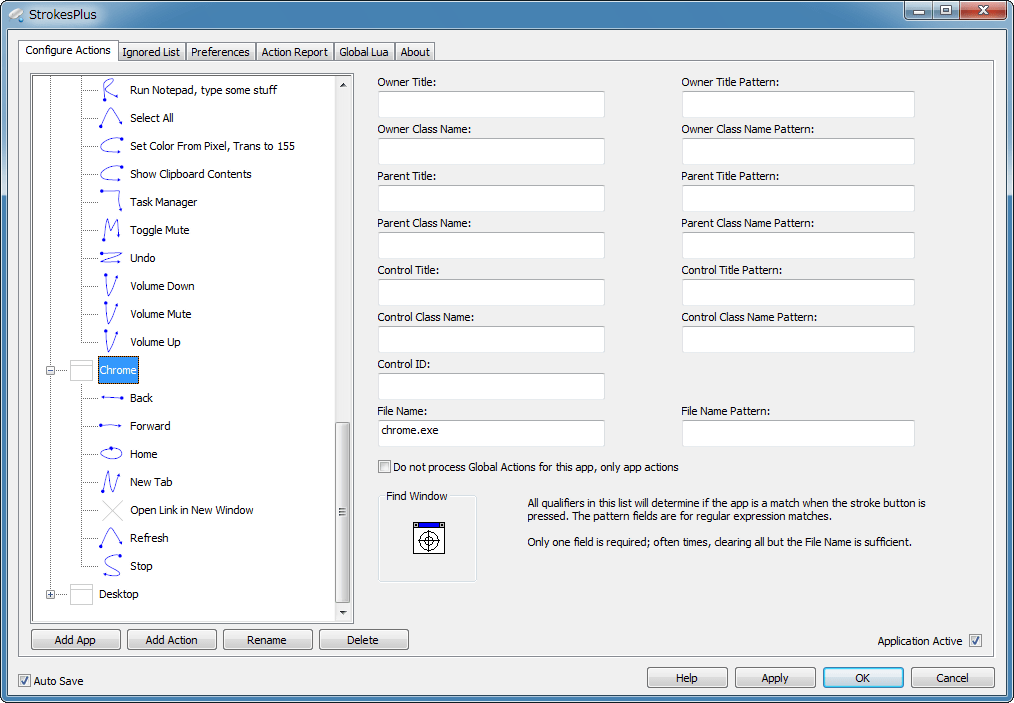This screenshot has height=703, width=1014.
Task: Confirm with the OK button
Action: (x=863, y=678)
